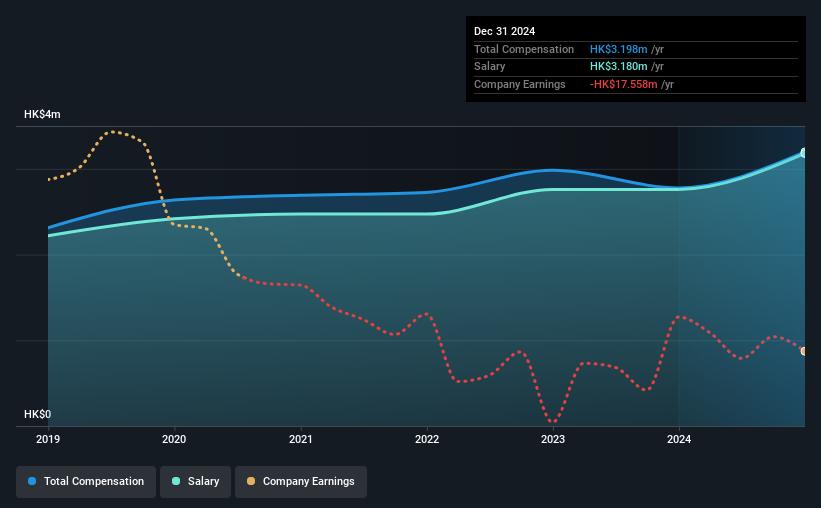Select the 2023 x-axis label

click(x=553, y=439)
